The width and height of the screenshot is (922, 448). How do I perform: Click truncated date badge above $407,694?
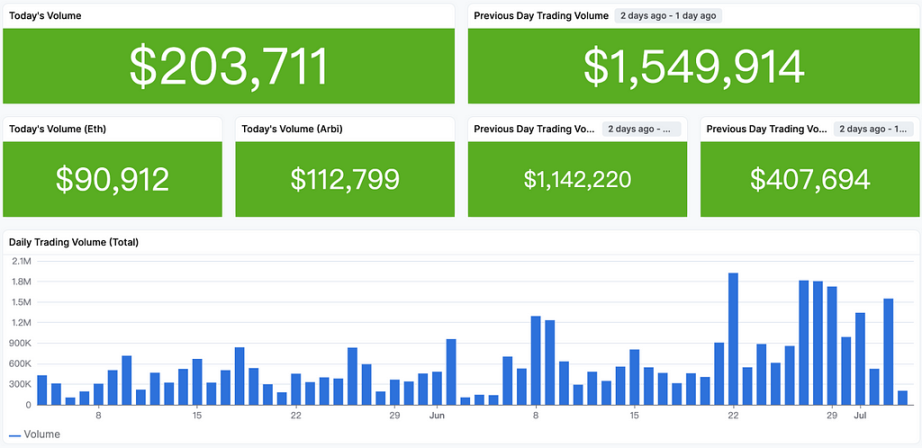pyautogui.click(x=873, y=129)
